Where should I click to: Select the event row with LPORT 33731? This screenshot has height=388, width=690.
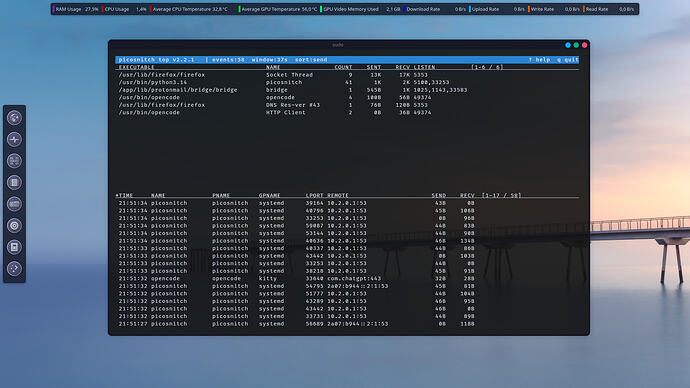(348, 316)
